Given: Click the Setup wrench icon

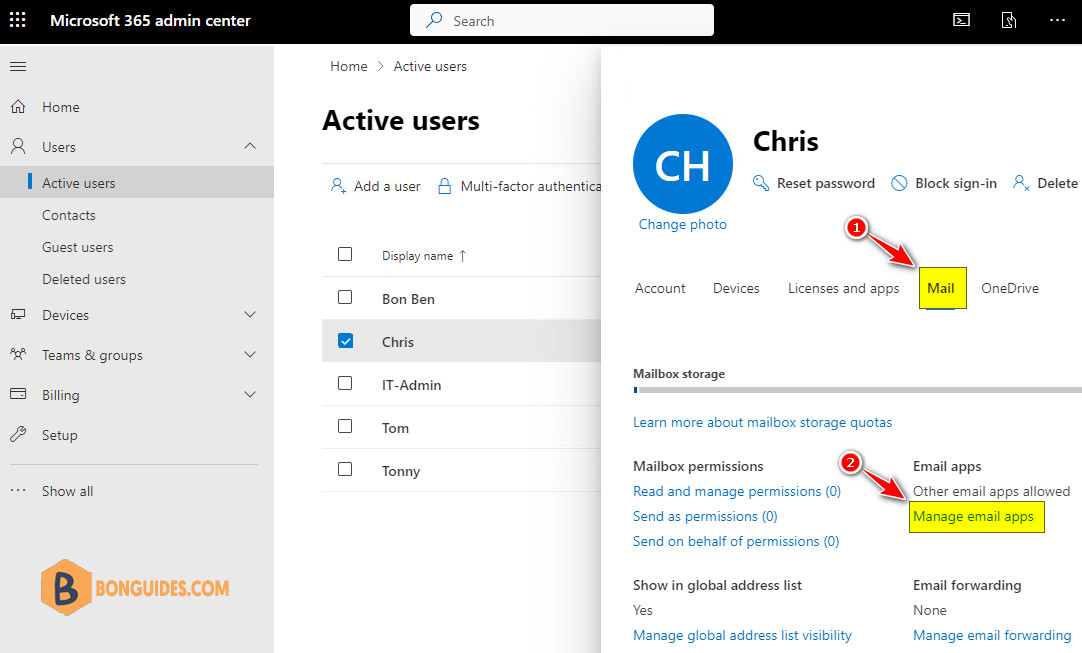Looking at the screenshot, I should pyautogui.click(x=19, y=434).
